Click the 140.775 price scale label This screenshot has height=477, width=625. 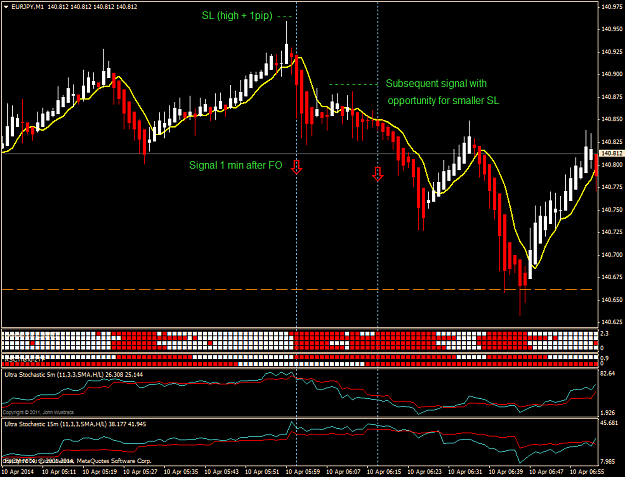pyautogui.click(x=612, y=187)
